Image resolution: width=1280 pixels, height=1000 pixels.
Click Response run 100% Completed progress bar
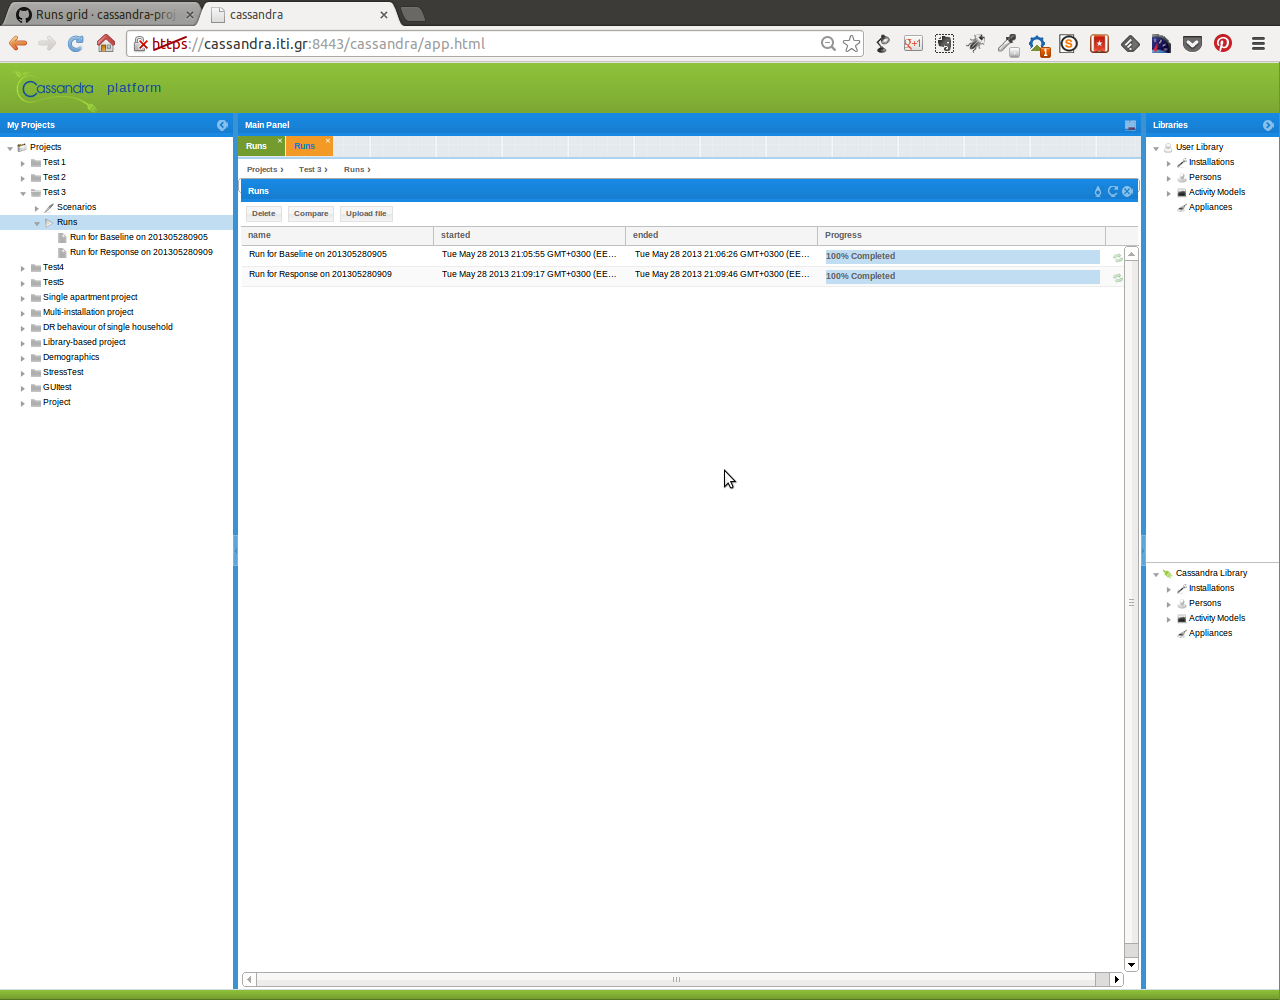coord(962,277)
